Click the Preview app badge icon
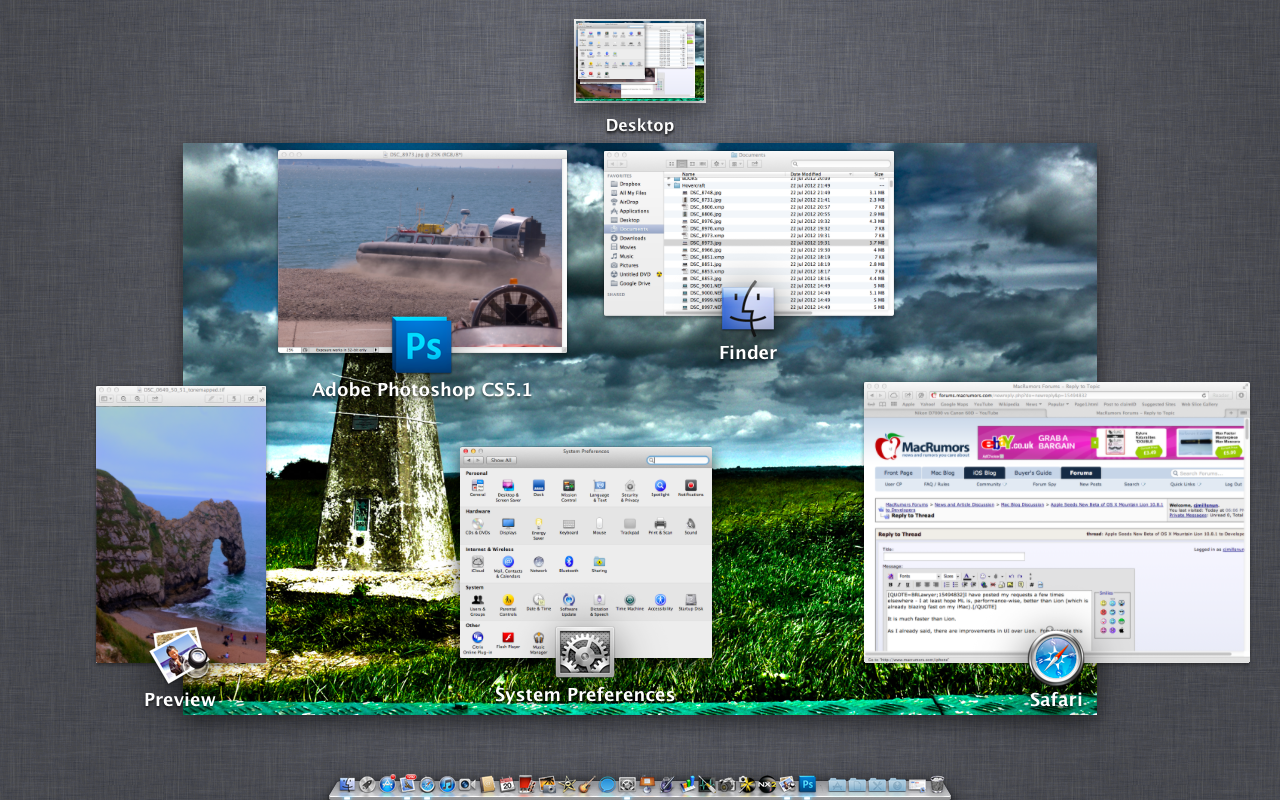Viewport: 1280px width, 800px height. click(x=179, y=656)
